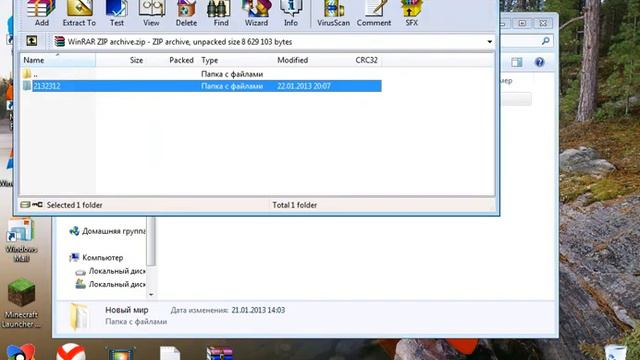
Task: Sort the list by Name column
Action: (58, 60)
